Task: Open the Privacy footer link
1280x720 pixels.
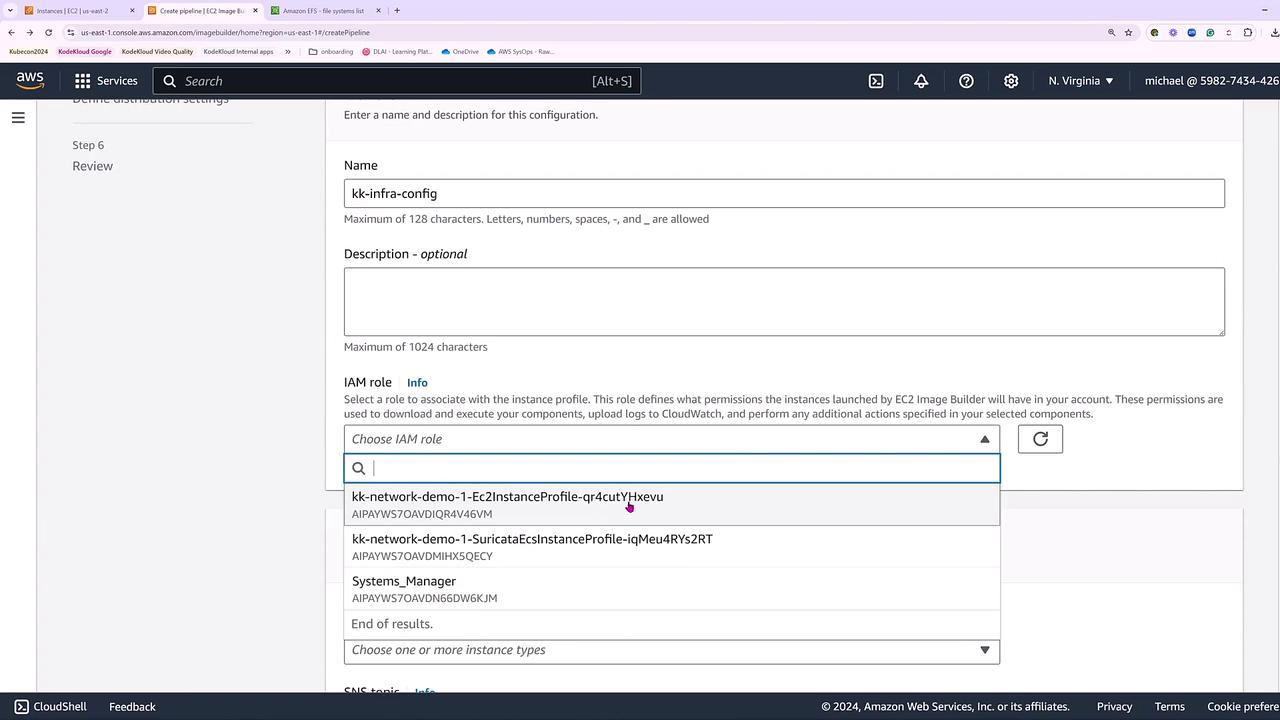Action: click(x=1114, y=707)
